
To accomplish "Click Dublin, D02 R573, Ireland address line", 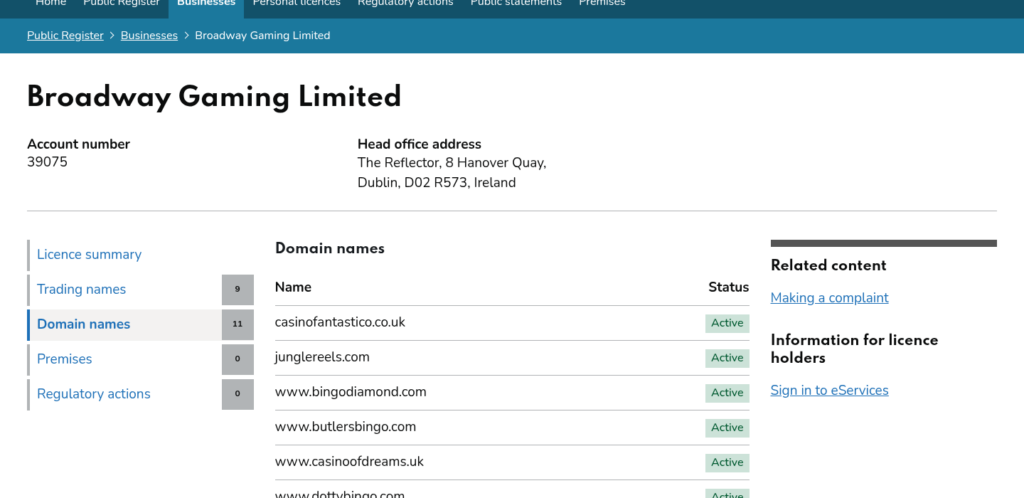I will tap(437, 183).
